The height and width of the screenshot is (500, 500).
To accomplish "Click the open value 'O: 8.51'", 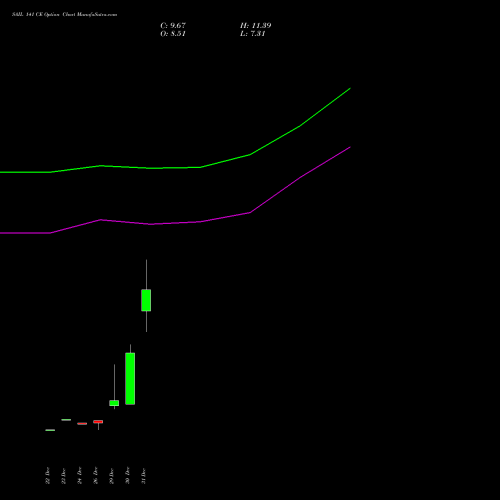I will pyautogui.click(x=173, y=34).
